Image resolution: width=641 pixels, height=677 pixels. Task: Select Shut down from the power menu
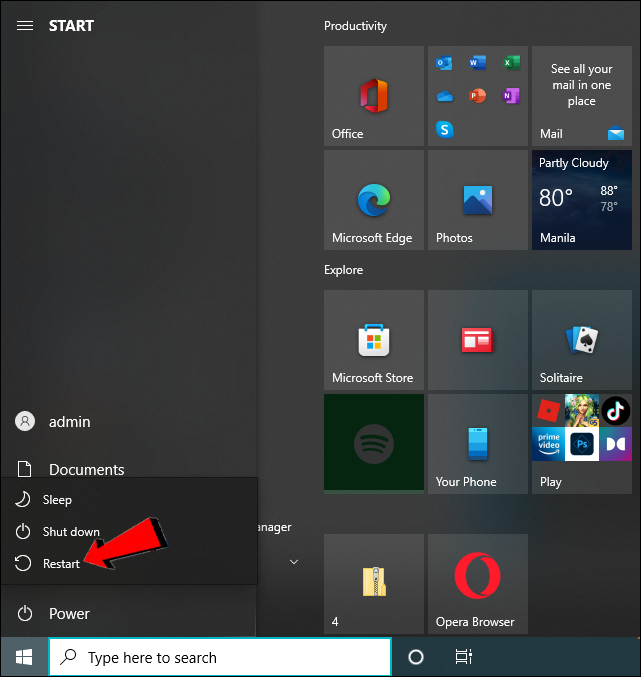click(x=129, y=532)
